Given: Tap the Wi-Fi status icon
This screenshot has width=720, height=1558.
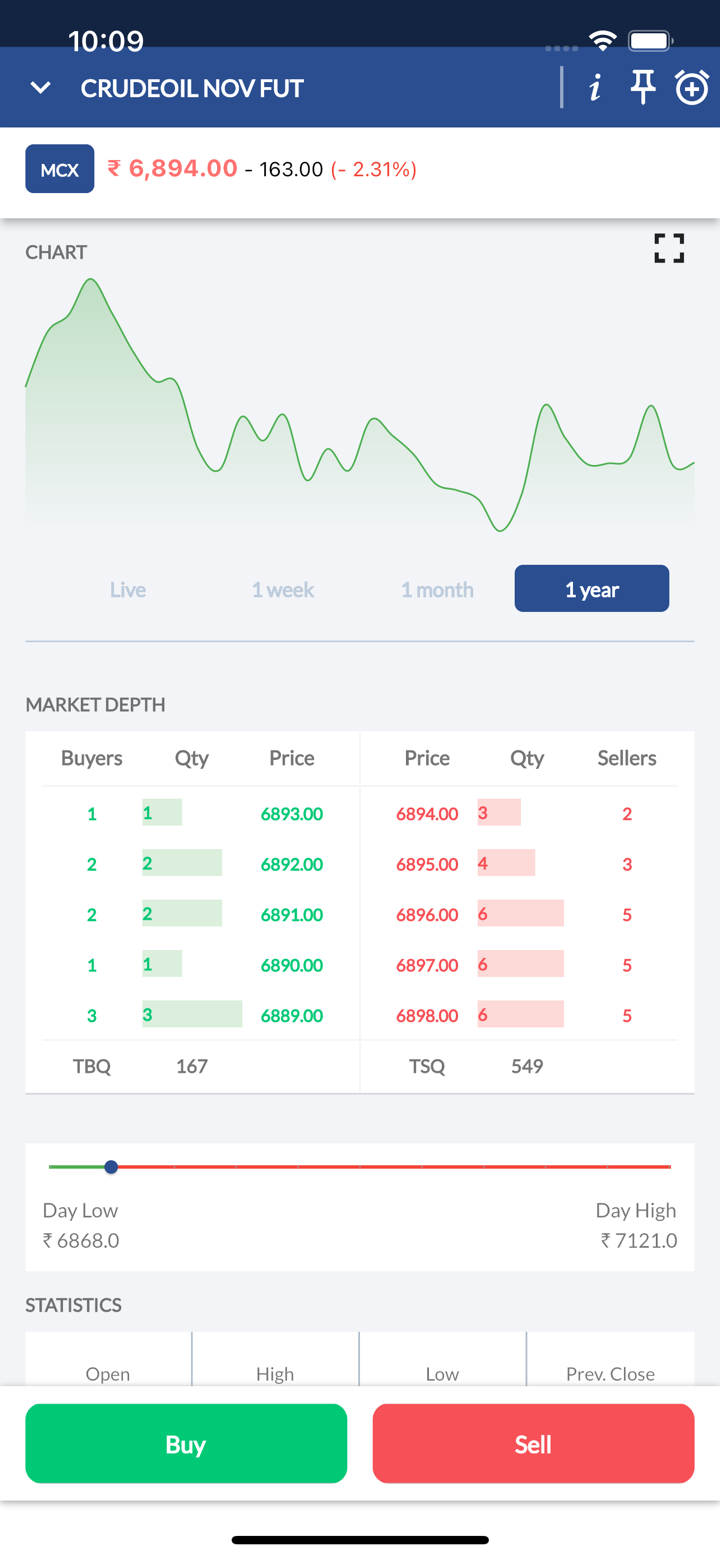Looking at the screenshot, I should tap(602, 41).
